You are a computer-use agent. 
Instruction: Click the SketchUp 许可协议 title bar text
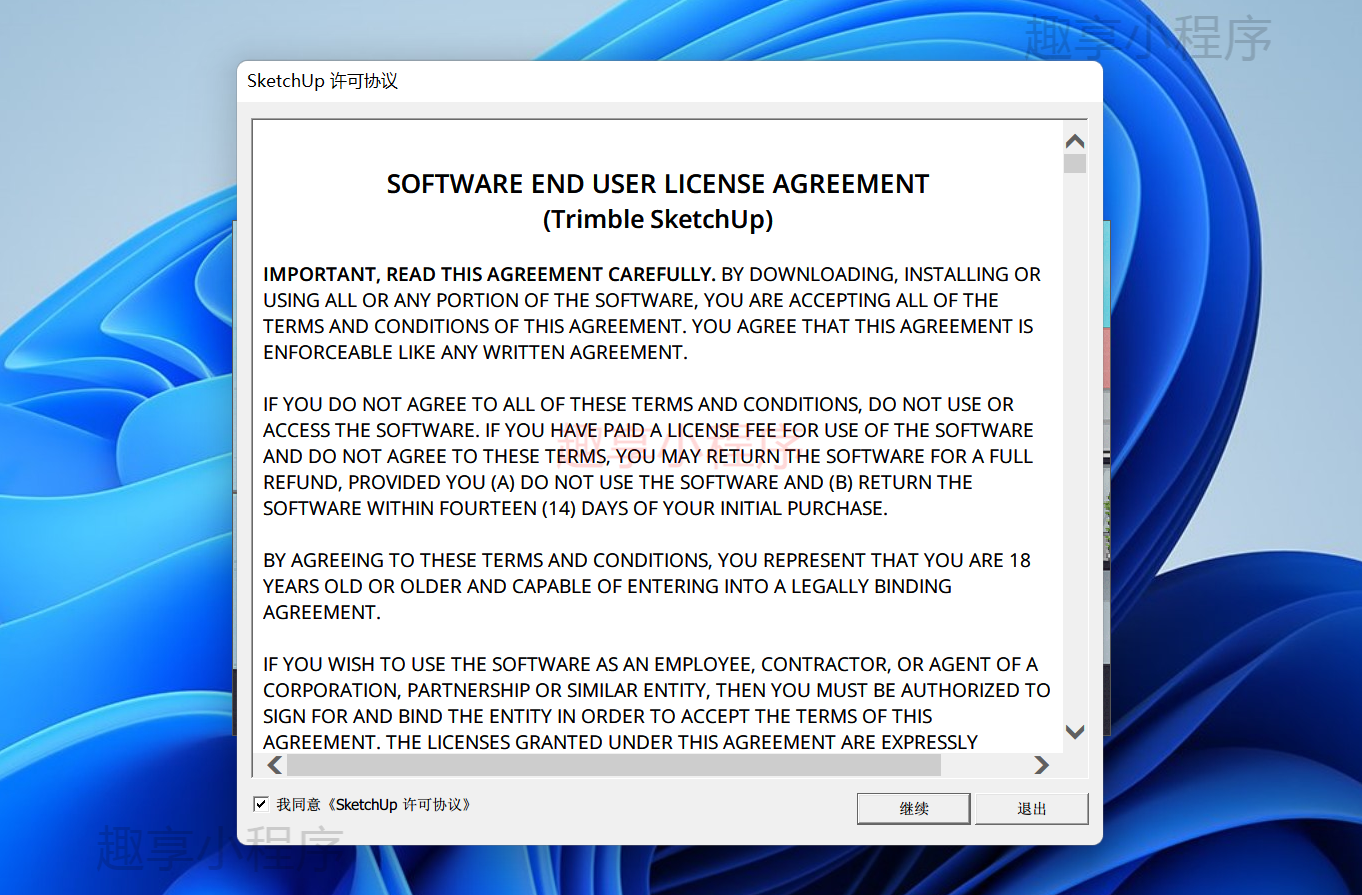coord(323,81)
